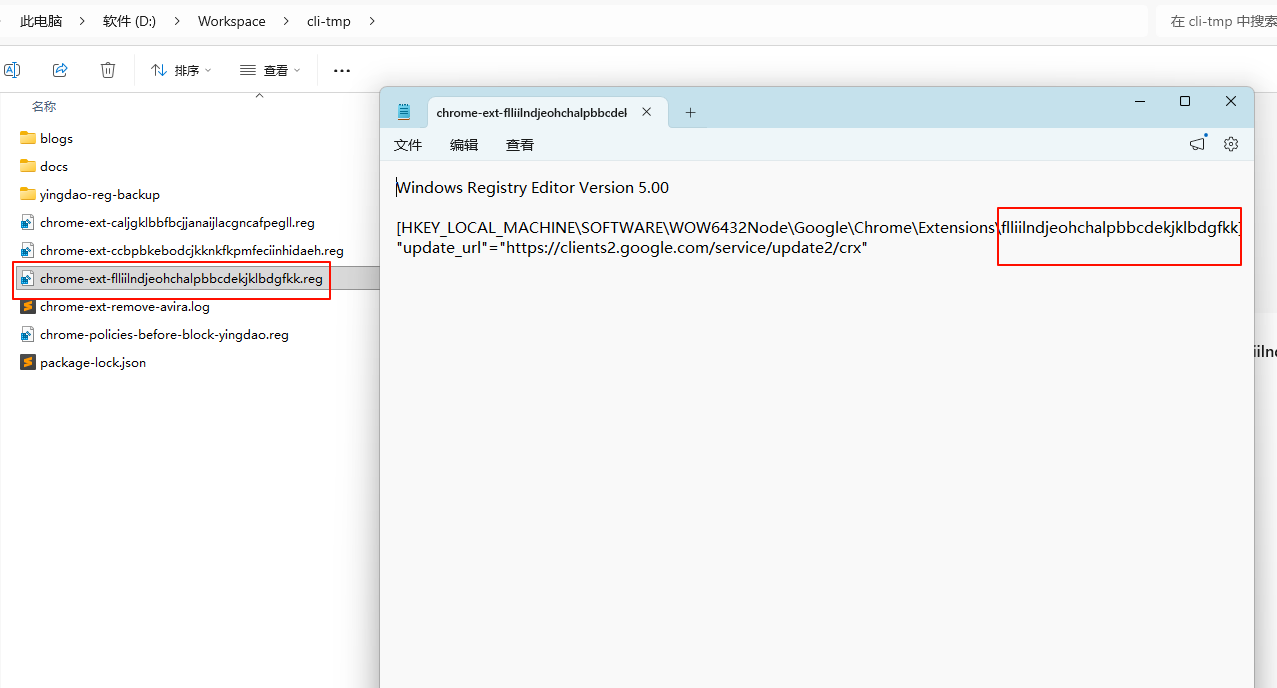The width and height of the screenshot is (1277, 688).
Task: Click the chrome-ext-ccbpbkebodcjkknkfkpmfeciinhidaeh.reg file icon
Action: [28, 250]
